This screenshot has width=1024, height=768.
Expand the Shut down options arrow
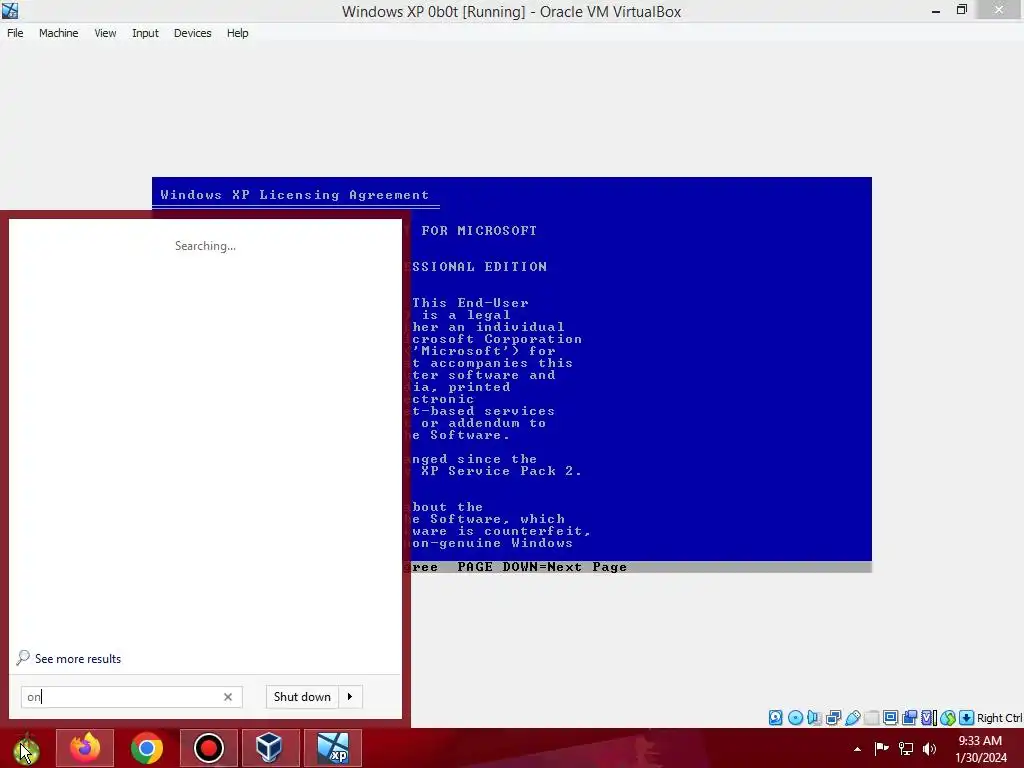350,697
